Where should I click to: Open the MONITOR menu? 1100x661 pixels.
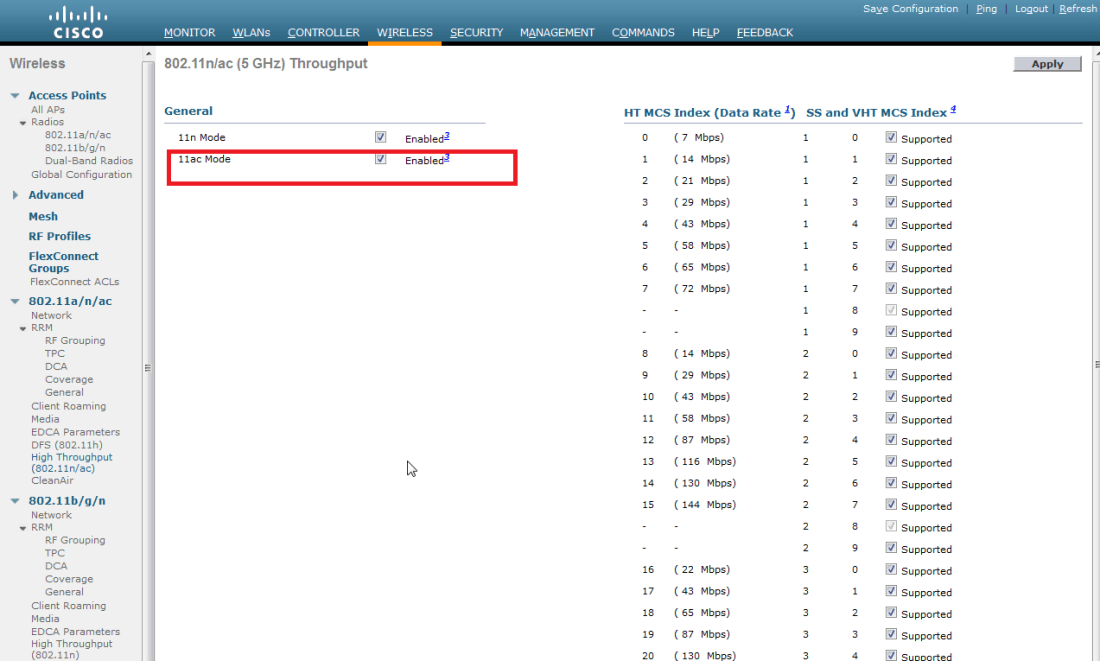(189, 33)
